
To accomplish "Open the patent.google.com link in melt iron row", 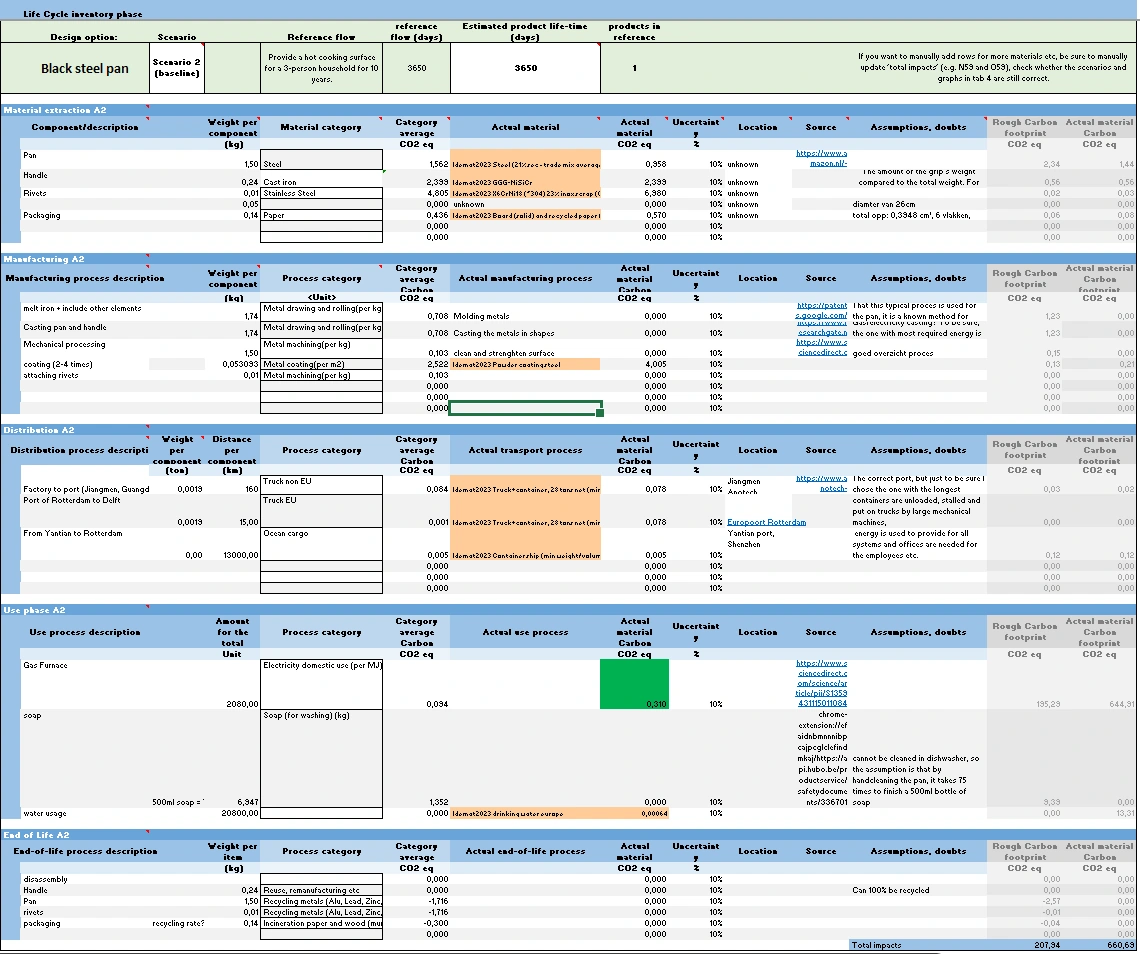I will 822,310.
